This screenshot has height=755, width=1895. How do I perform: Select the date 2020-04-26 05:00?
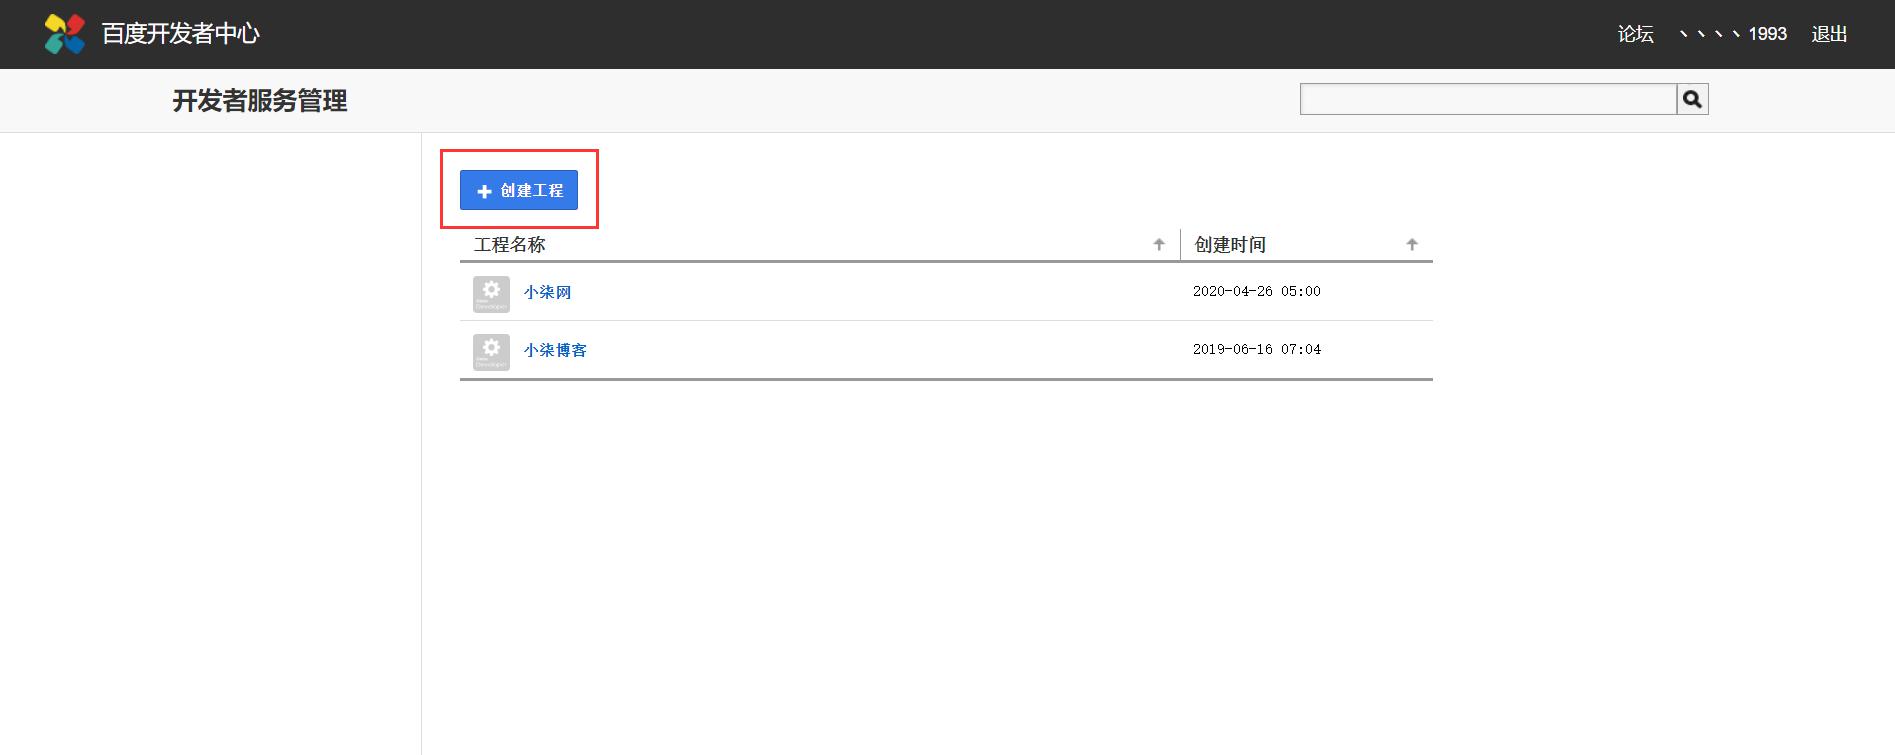coord(1257,291)
